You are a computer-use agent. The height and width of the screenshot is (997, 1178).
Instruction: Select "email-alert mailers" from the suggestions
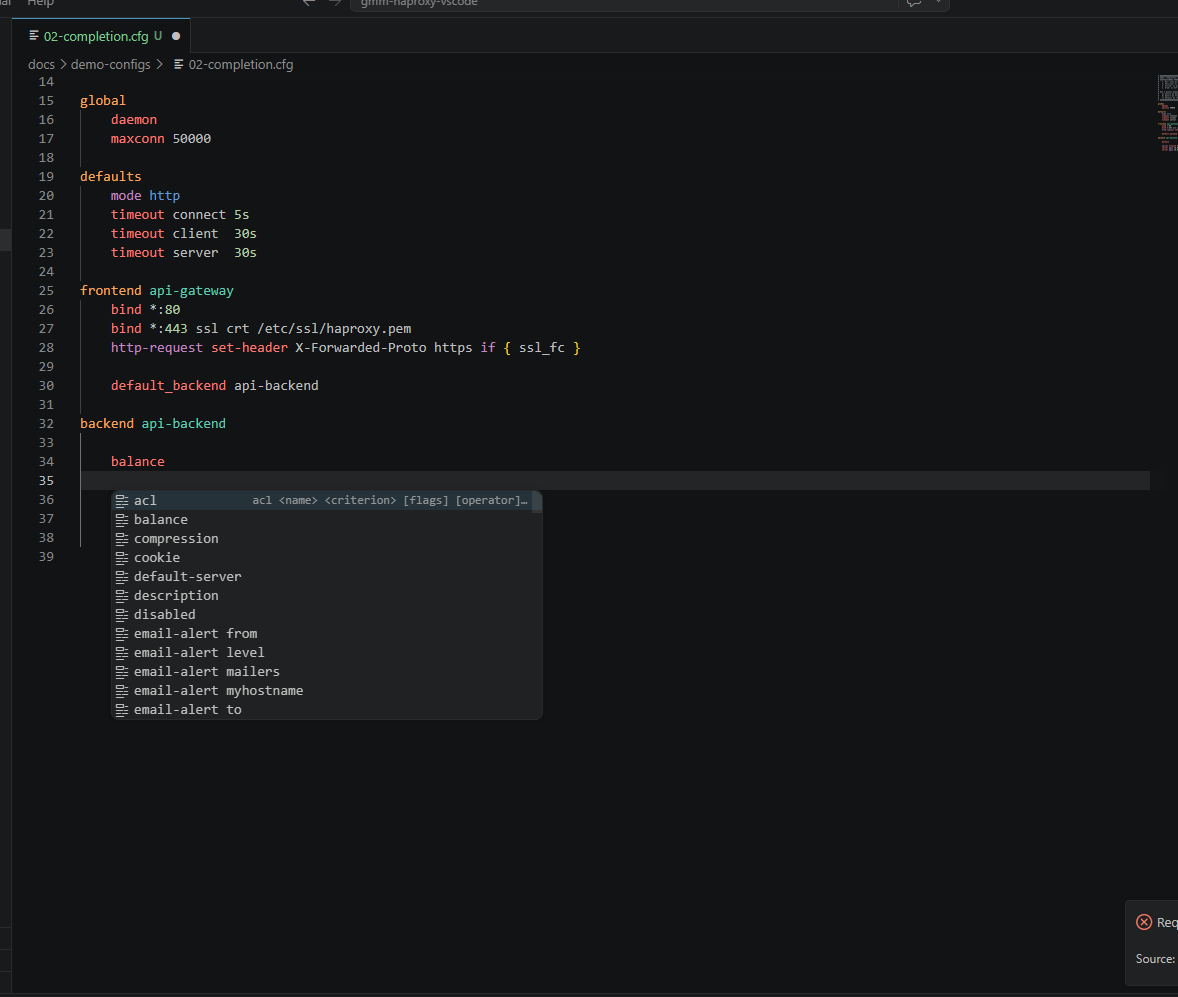pyautogui.click(x=198, y=671)
